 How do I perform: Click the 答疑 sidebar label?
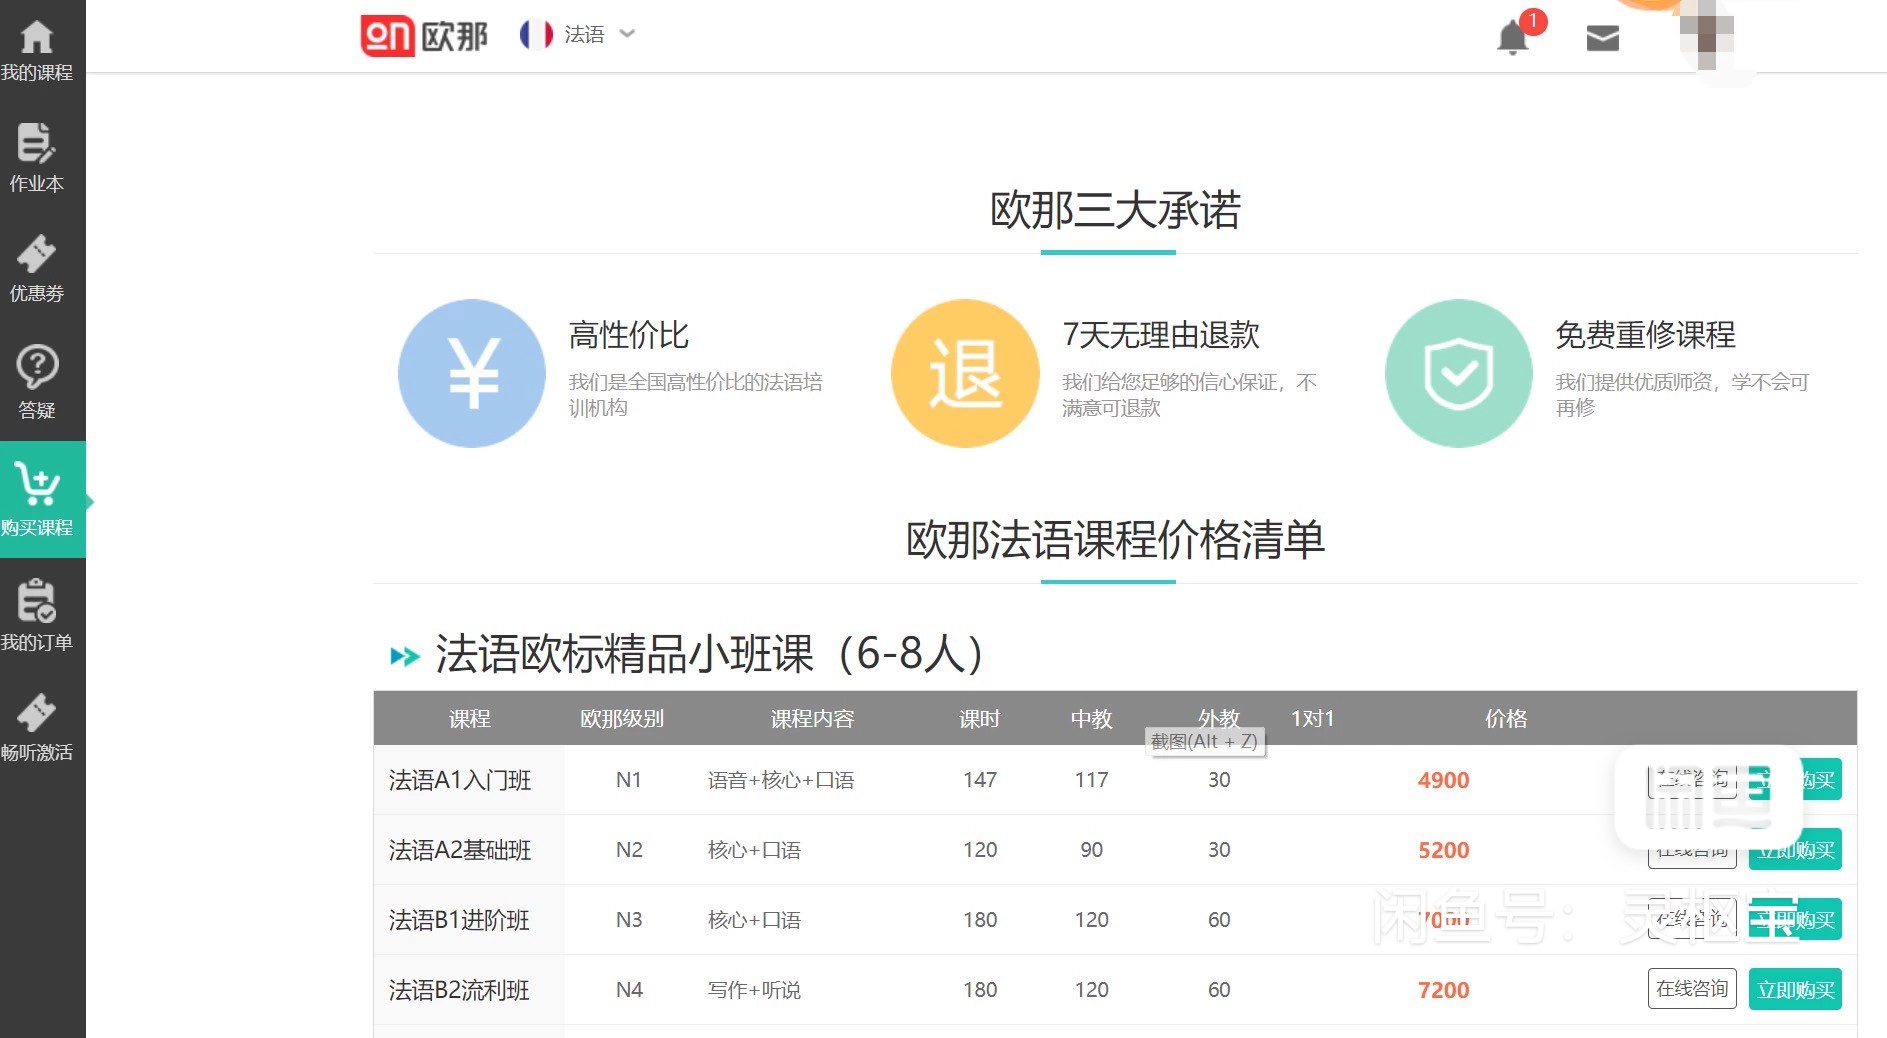[x=37, y=410]
